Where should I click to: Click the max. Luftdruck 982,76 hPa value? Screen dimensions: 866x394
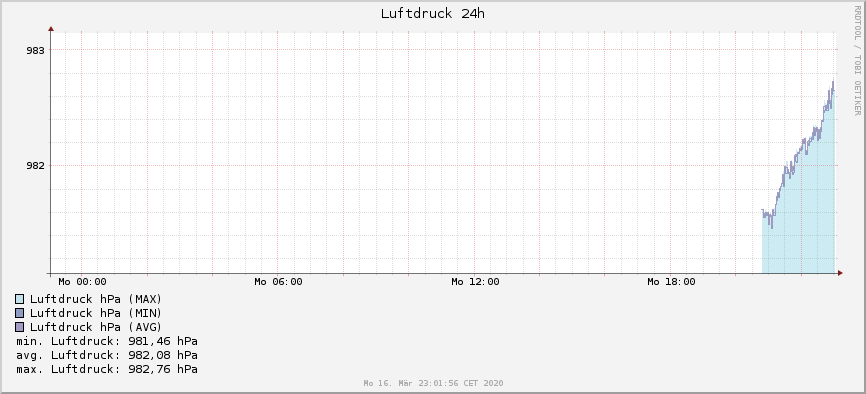pyautogui.click(x=107, y=369)
